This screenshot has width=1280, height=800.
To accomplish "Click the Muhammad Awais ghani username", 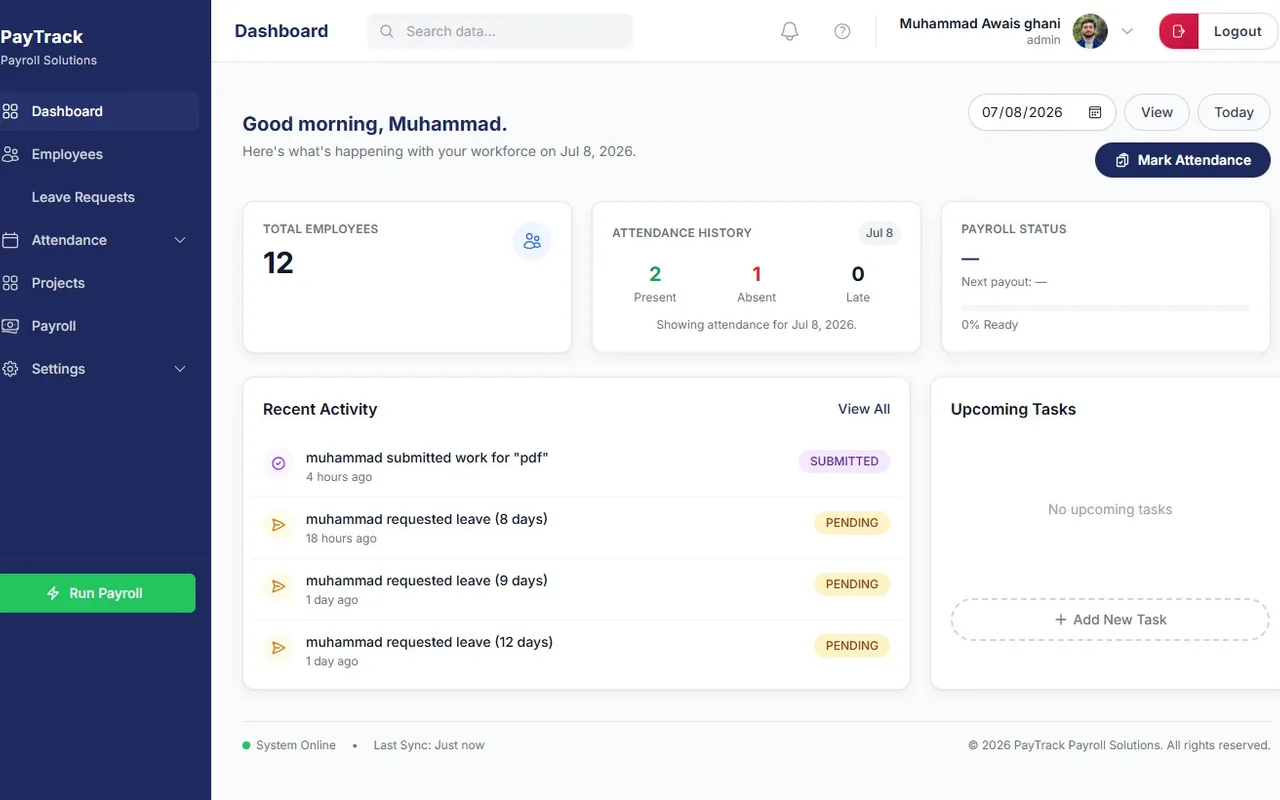I will point(980,23).
